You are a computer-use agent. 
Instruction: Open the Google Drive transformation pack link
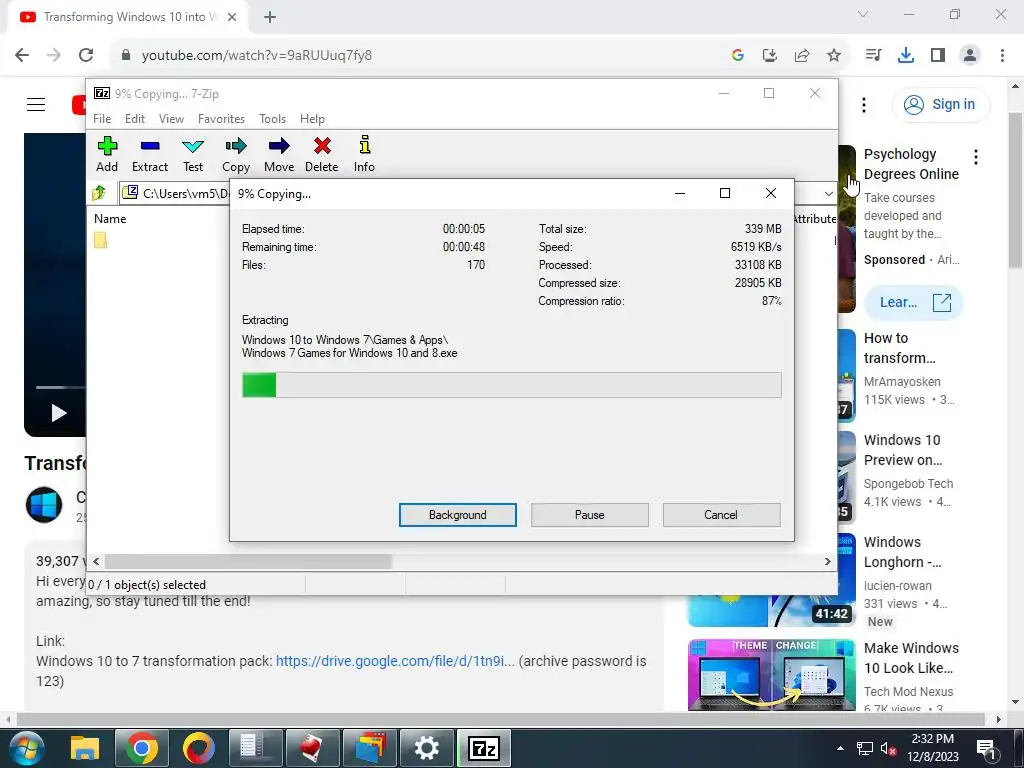[x=395, y=661]
